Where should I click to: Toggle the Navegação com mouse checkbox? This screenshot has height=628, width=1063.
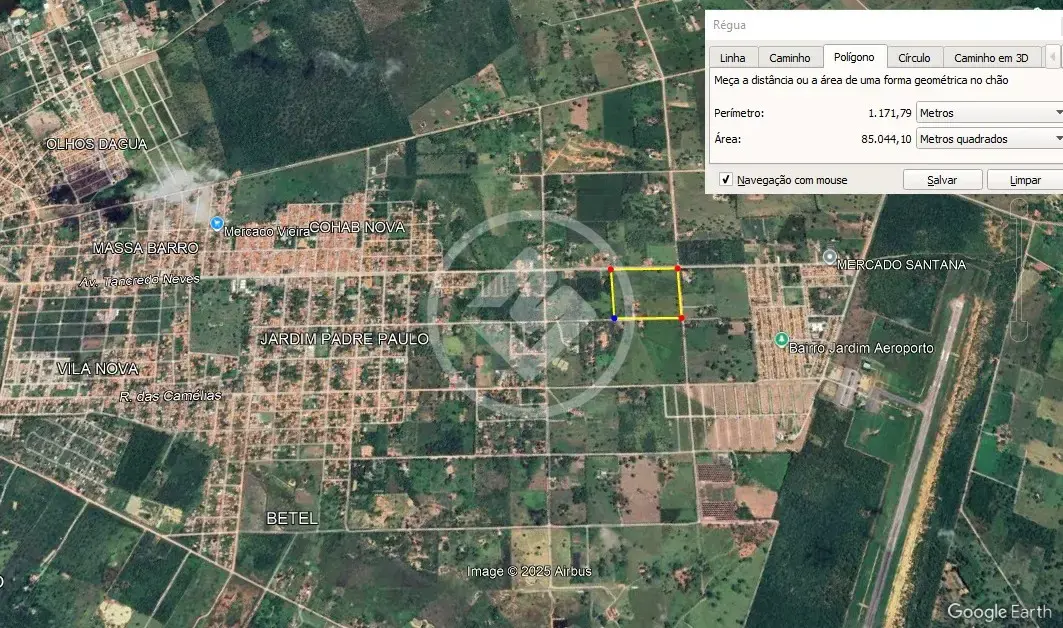pos(725,180)
